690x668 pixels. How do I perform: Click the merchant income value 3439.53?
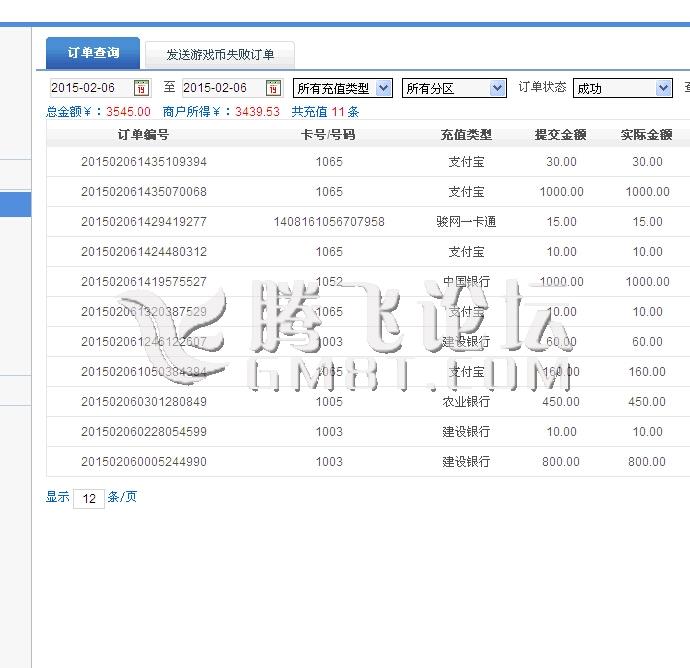(x=257, y=112)
